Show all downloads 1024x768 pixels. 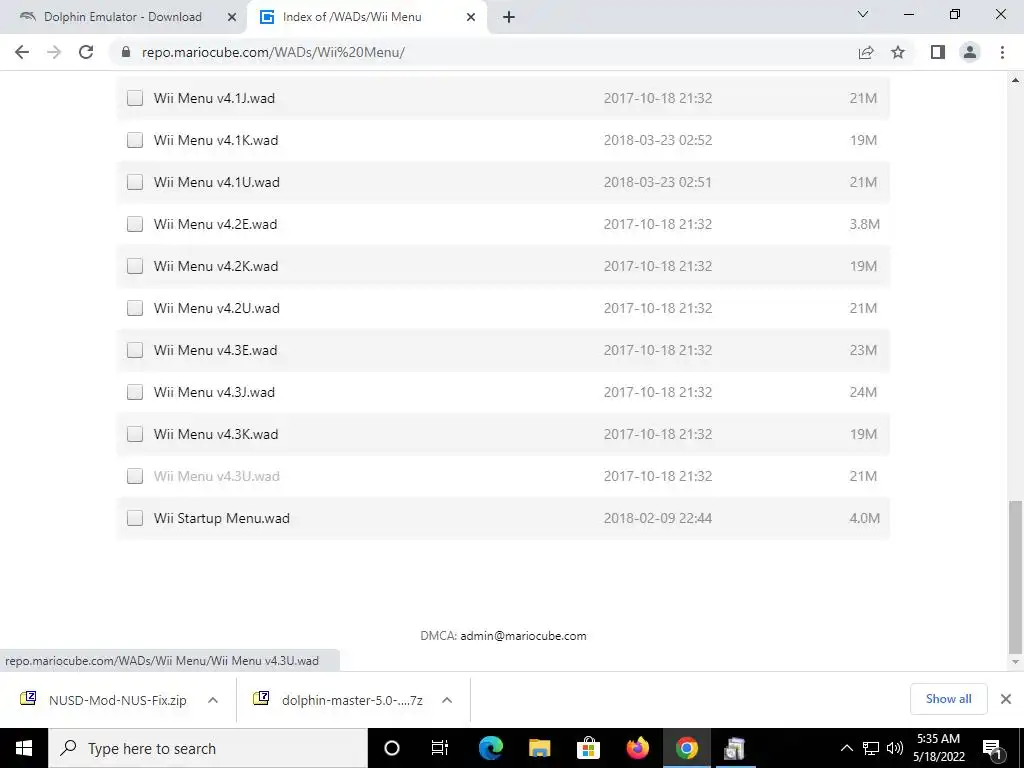pyautogui.click(x=948, y=699)
